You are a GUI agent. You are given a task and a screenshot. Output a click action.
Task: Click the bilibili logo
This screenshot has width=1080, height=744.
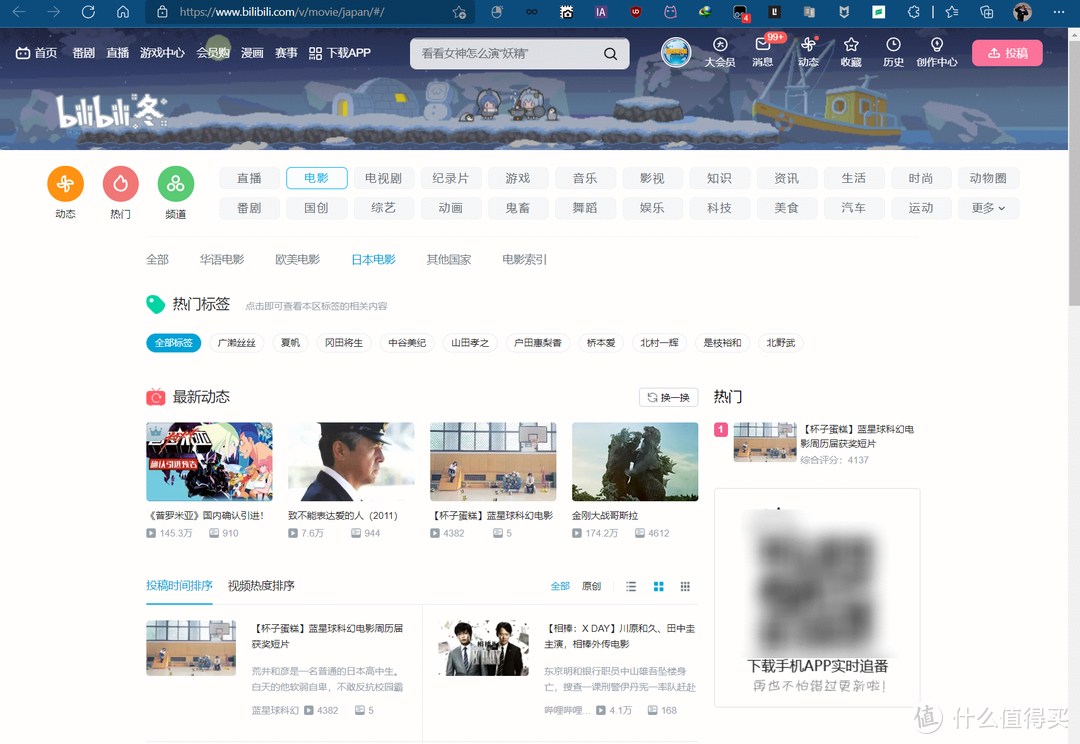[x=110, y=112]
